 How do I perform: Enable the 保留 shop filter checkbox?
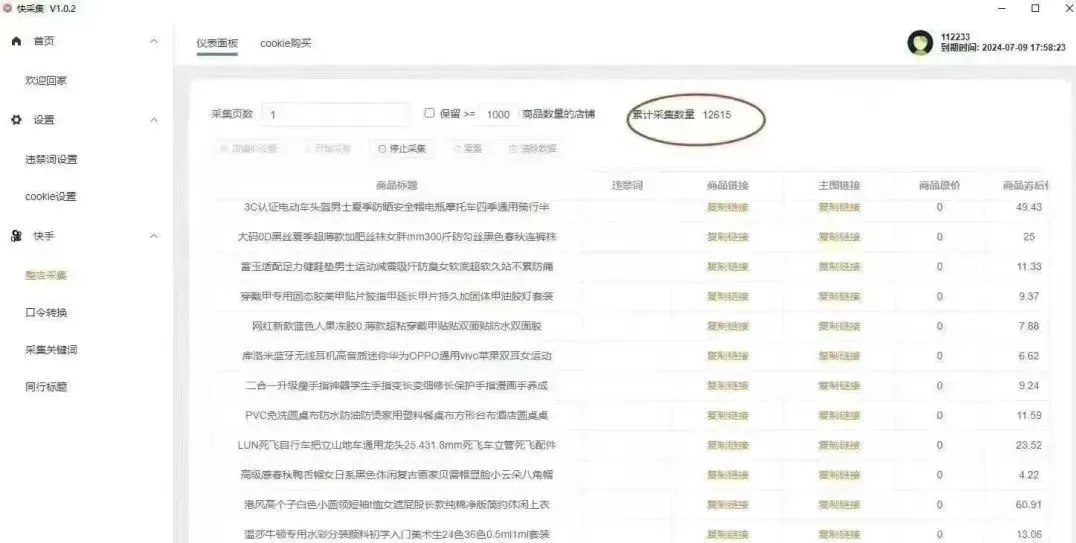click(429, 114)
